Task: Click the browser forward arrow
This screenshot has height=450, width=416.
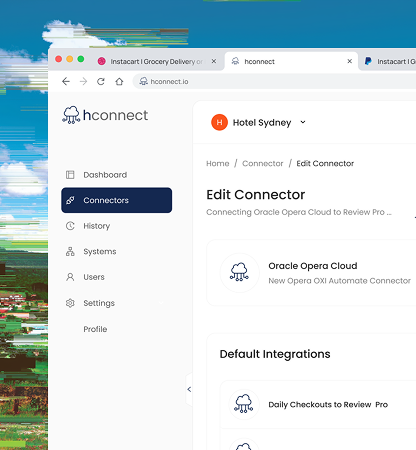Action: pos(83,81)
